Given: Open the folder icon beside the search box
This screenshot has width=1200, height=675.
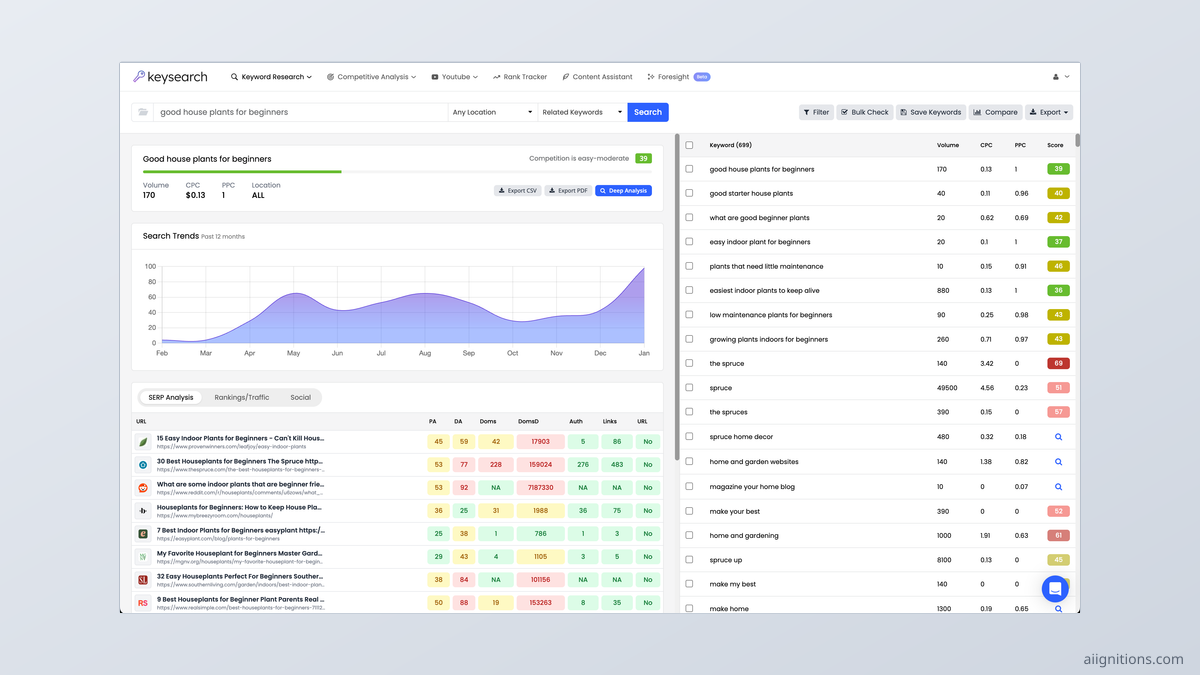Looking at the screenshot, I should pos(143,112).
